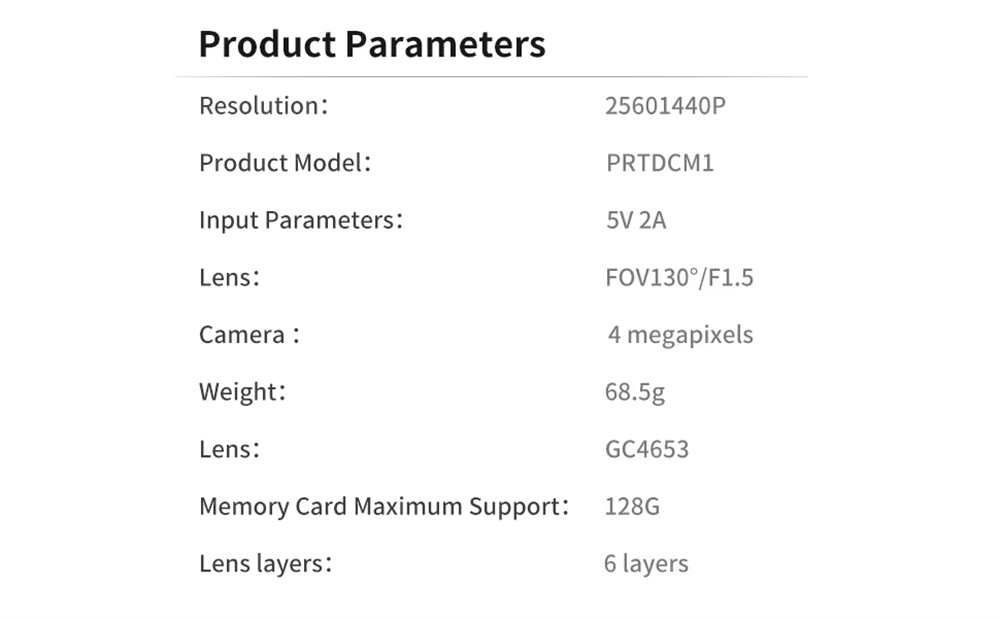Select the 68.5g weight value
Image resolution: width=1000 pixels, height=618 pixels.
pos(635,392)
